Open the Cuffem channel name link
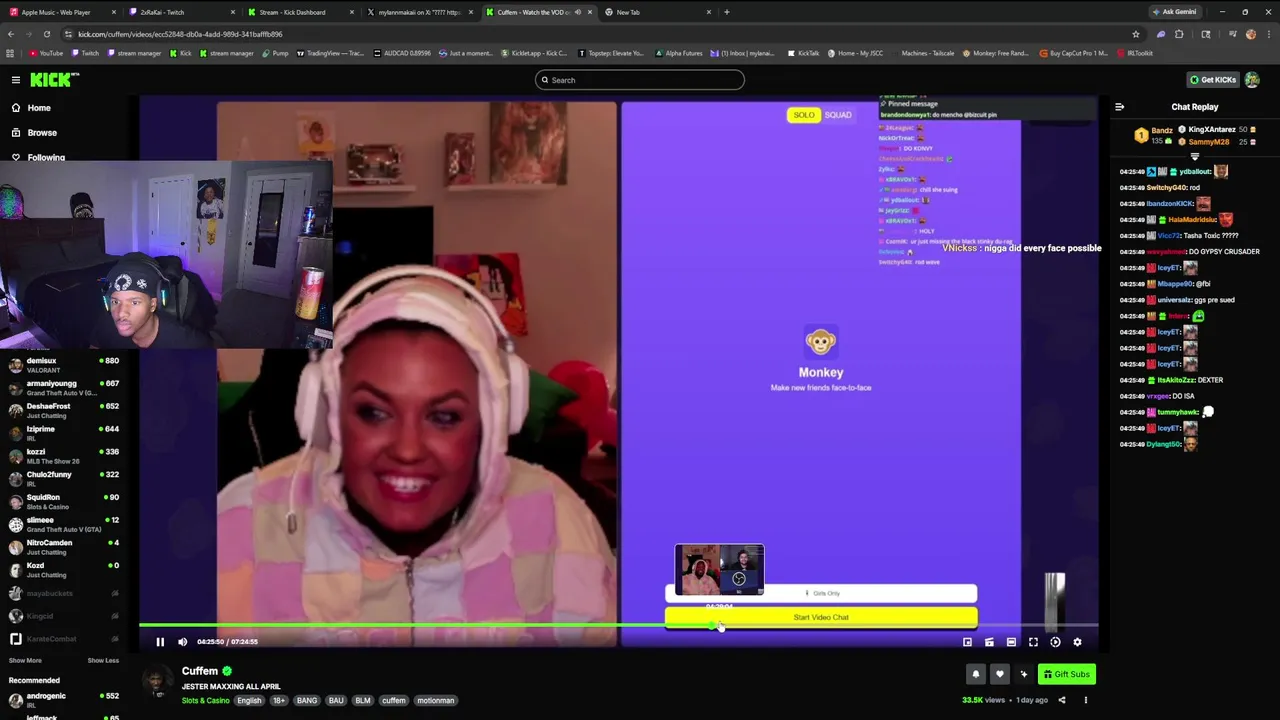Viewport: 1280px width, 720px height. (x=200, y=671)
